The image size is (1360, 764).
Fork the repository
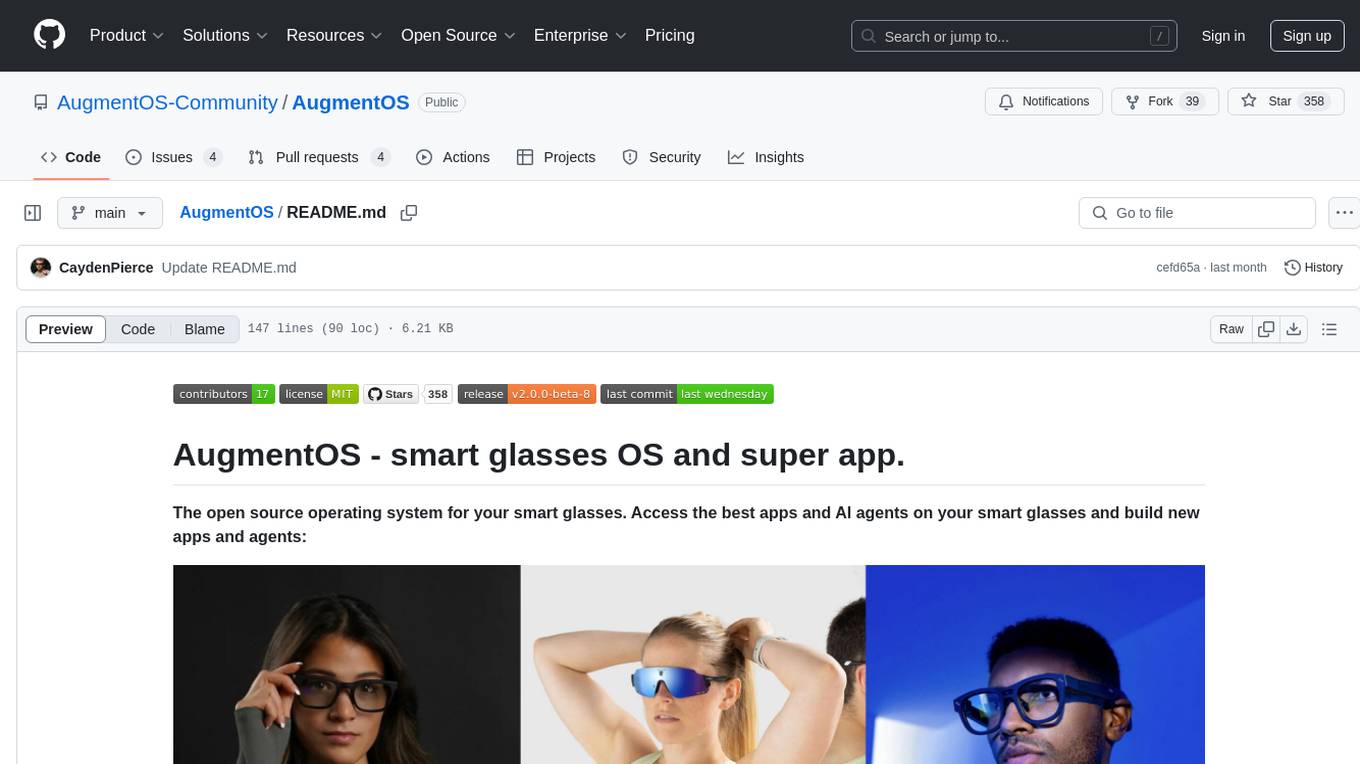tap(1164, 102)
